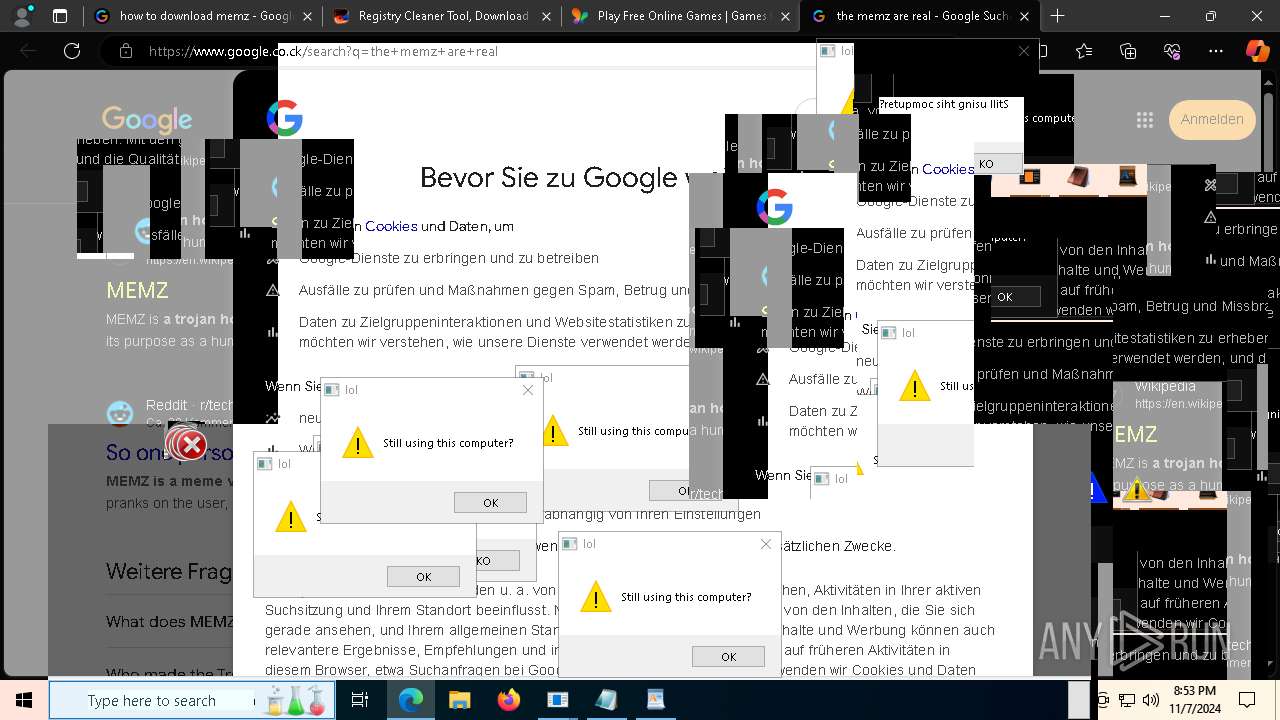Open Edge favorites star icon
This screenshot has width=1280, height=720.
(x=1084, y=51)
